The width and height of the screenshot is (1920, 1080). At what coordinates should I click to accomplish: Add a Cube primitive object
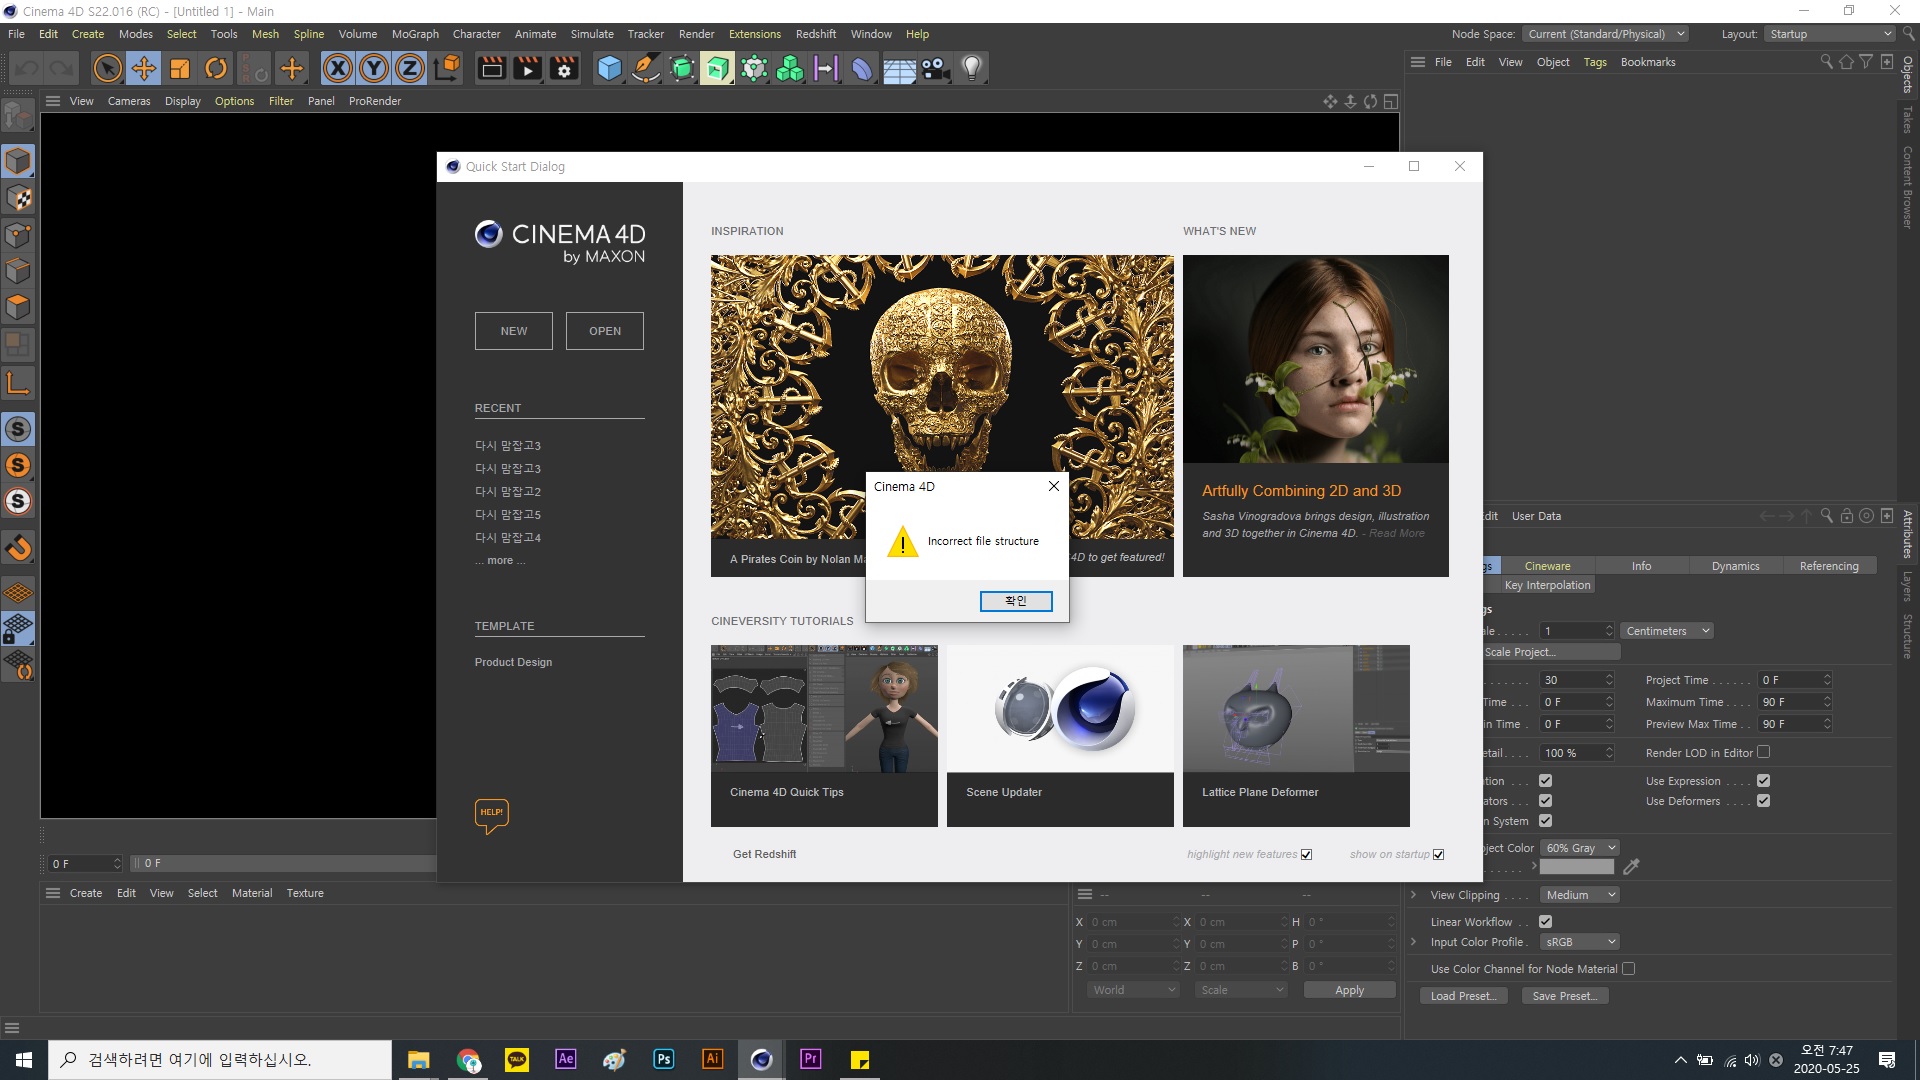pyautogui.click(x=609, y=68)
